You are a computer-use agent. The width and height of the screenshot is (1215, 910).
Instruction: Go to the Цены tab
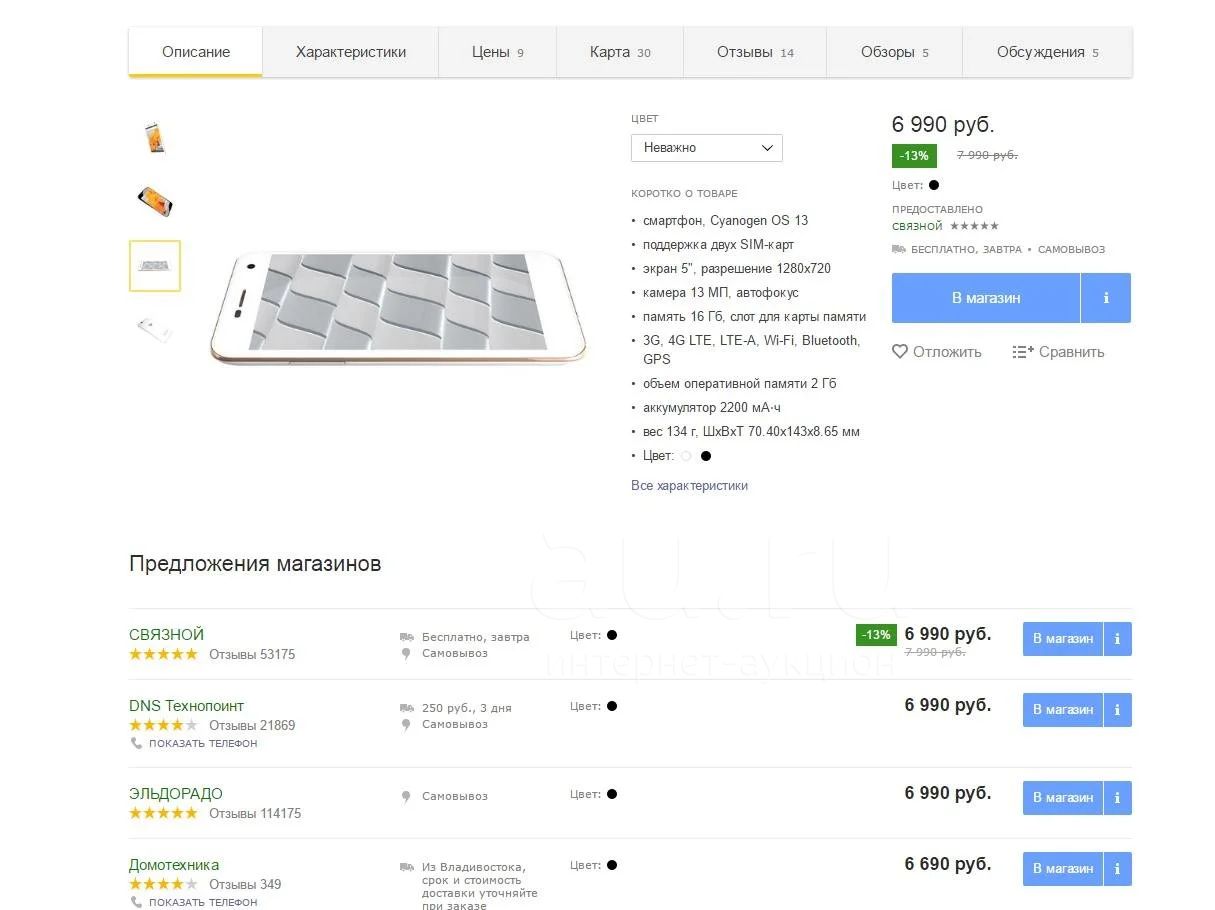497,52
